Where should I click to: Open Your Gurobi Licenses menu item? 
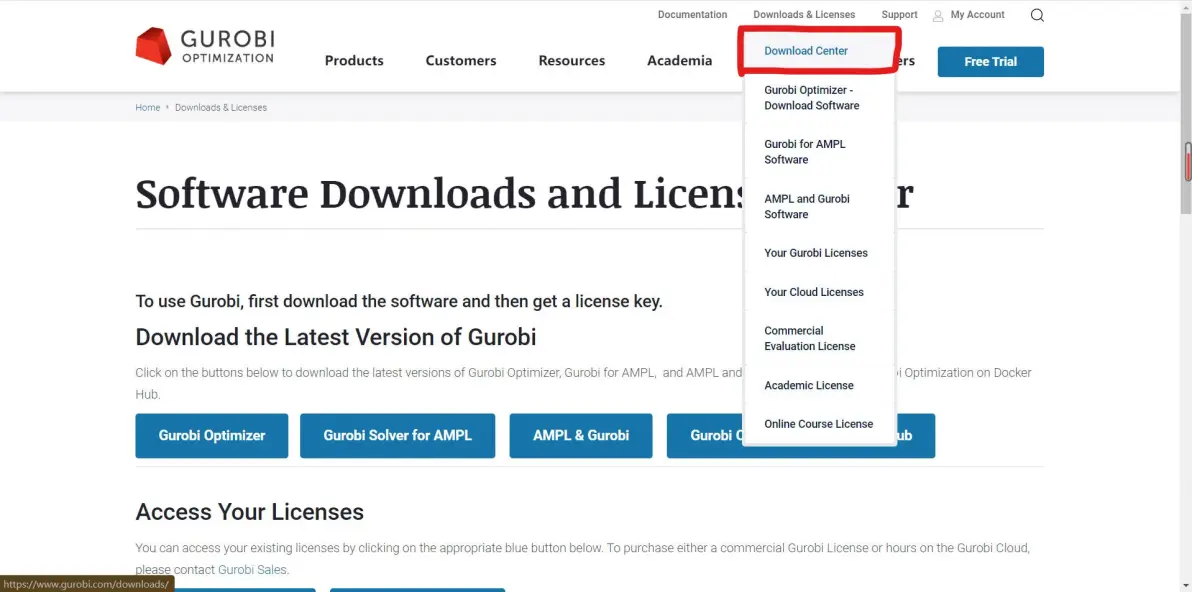coord(819,253)
